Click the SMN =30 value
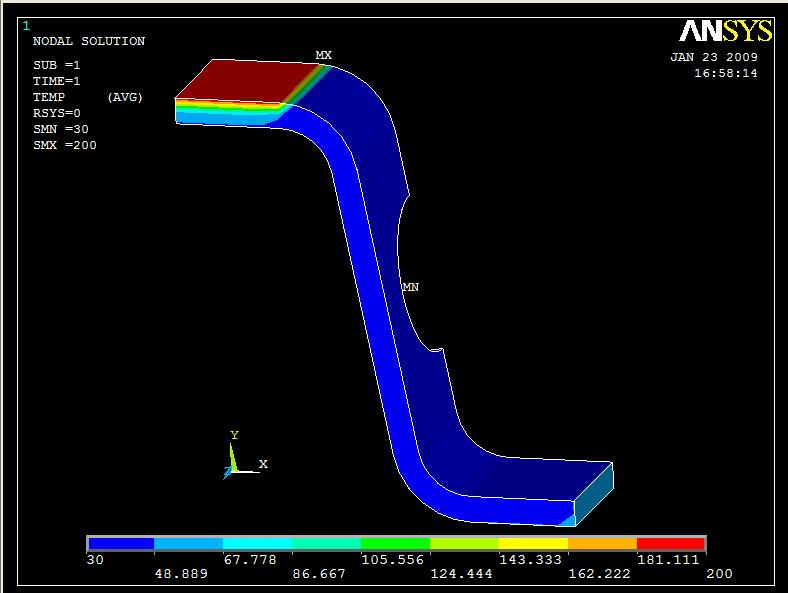Viewport: 788px width, 593px height. point(61,129)
